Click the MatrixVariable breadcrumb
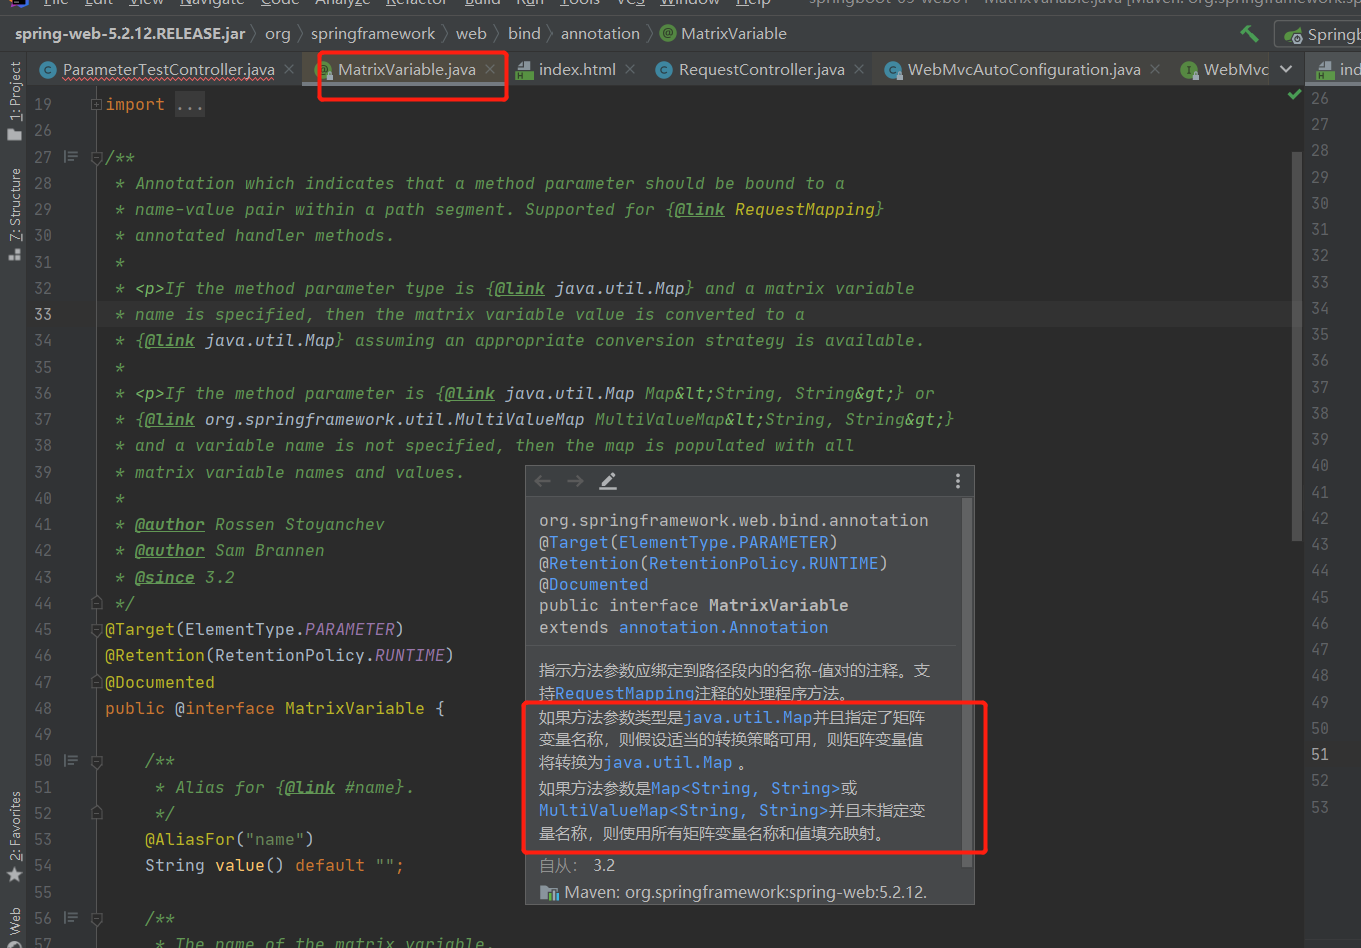1361x948 pixels. 724,33
